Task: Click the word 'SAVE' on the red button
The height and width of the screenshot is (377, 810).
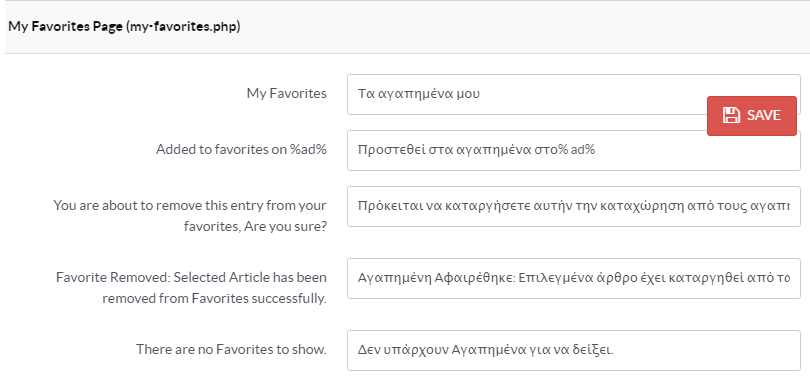Action: (764, 115)
